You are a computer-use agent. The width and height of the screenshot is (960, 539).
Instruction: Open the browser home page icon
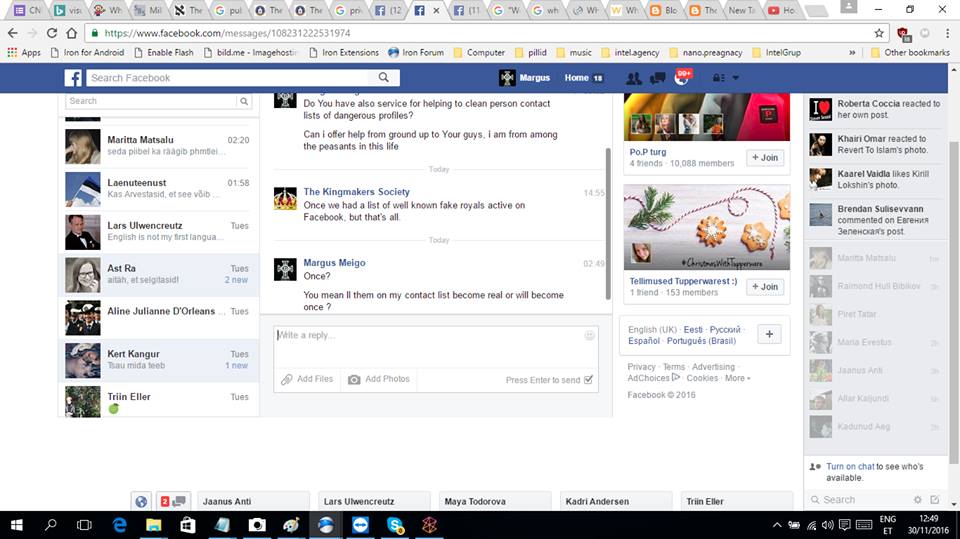click(72, 33)
